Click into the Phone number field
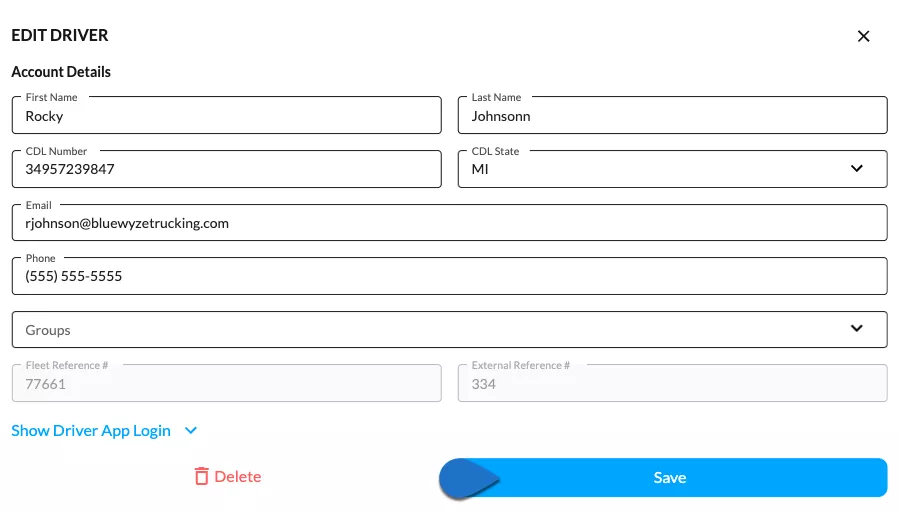This screenshot has width=899, height=512. tap(450, 276)
